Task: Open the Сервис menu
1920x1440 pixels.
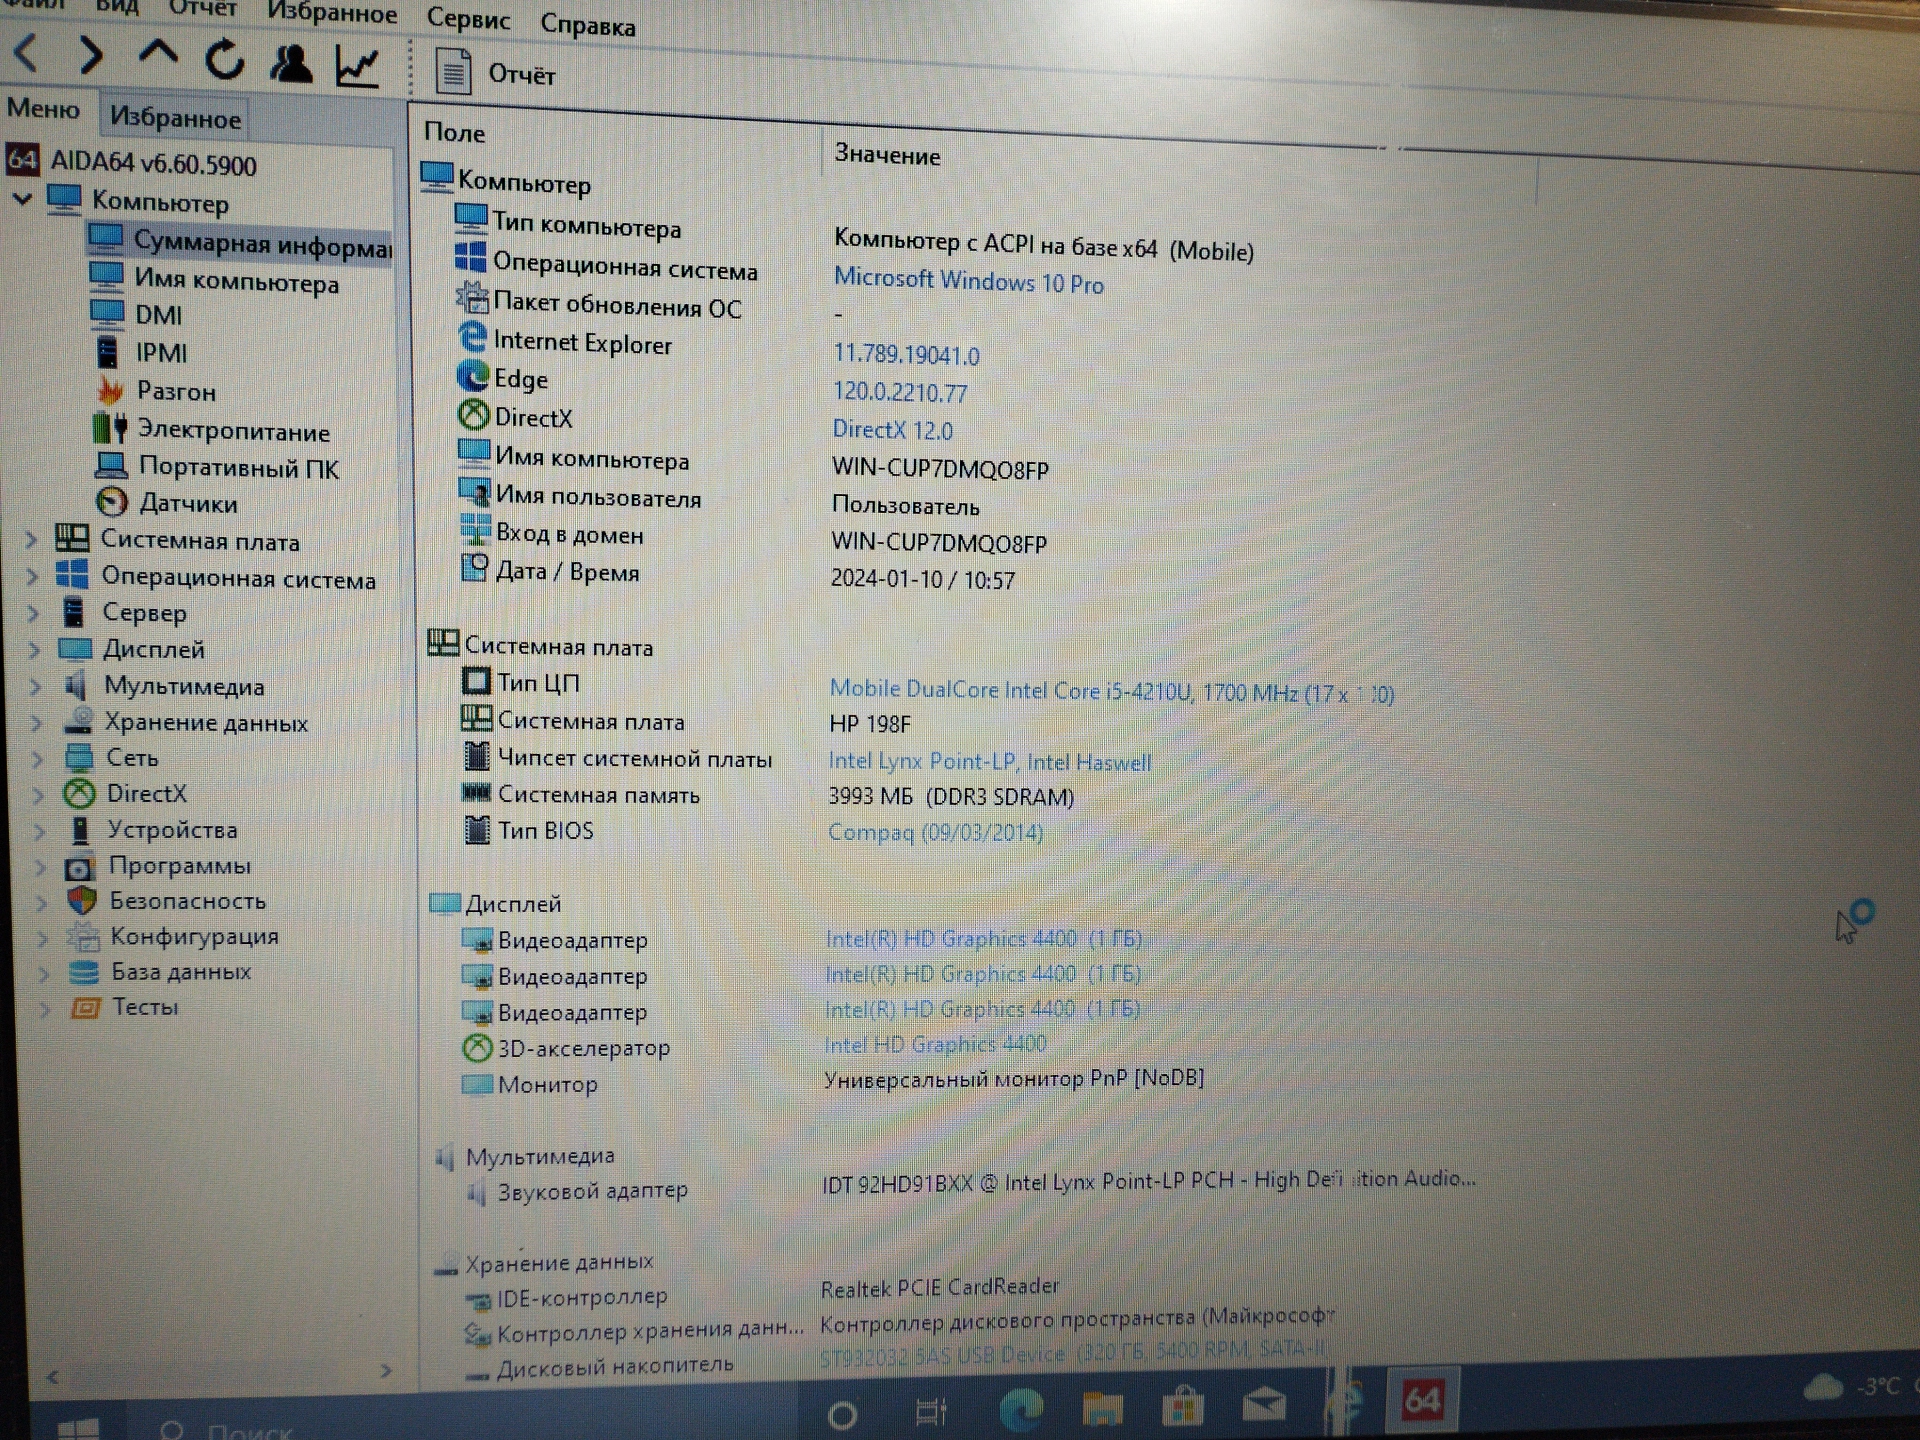Action: click(468, 19)
